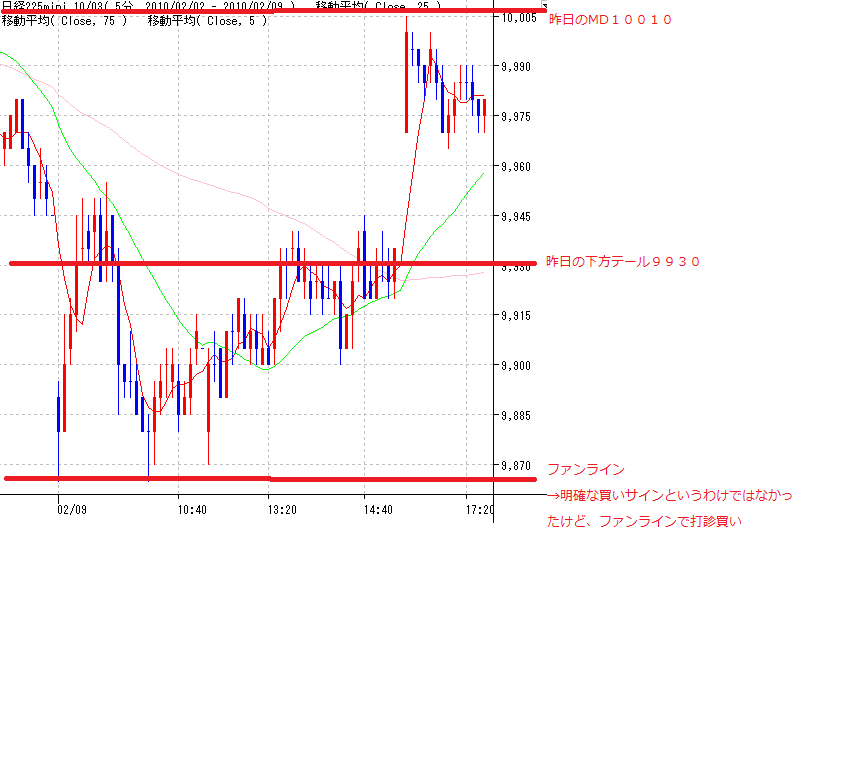Click the small arrow icon at chart top-right corner
The image size is (858, 764).
(544, 6)
